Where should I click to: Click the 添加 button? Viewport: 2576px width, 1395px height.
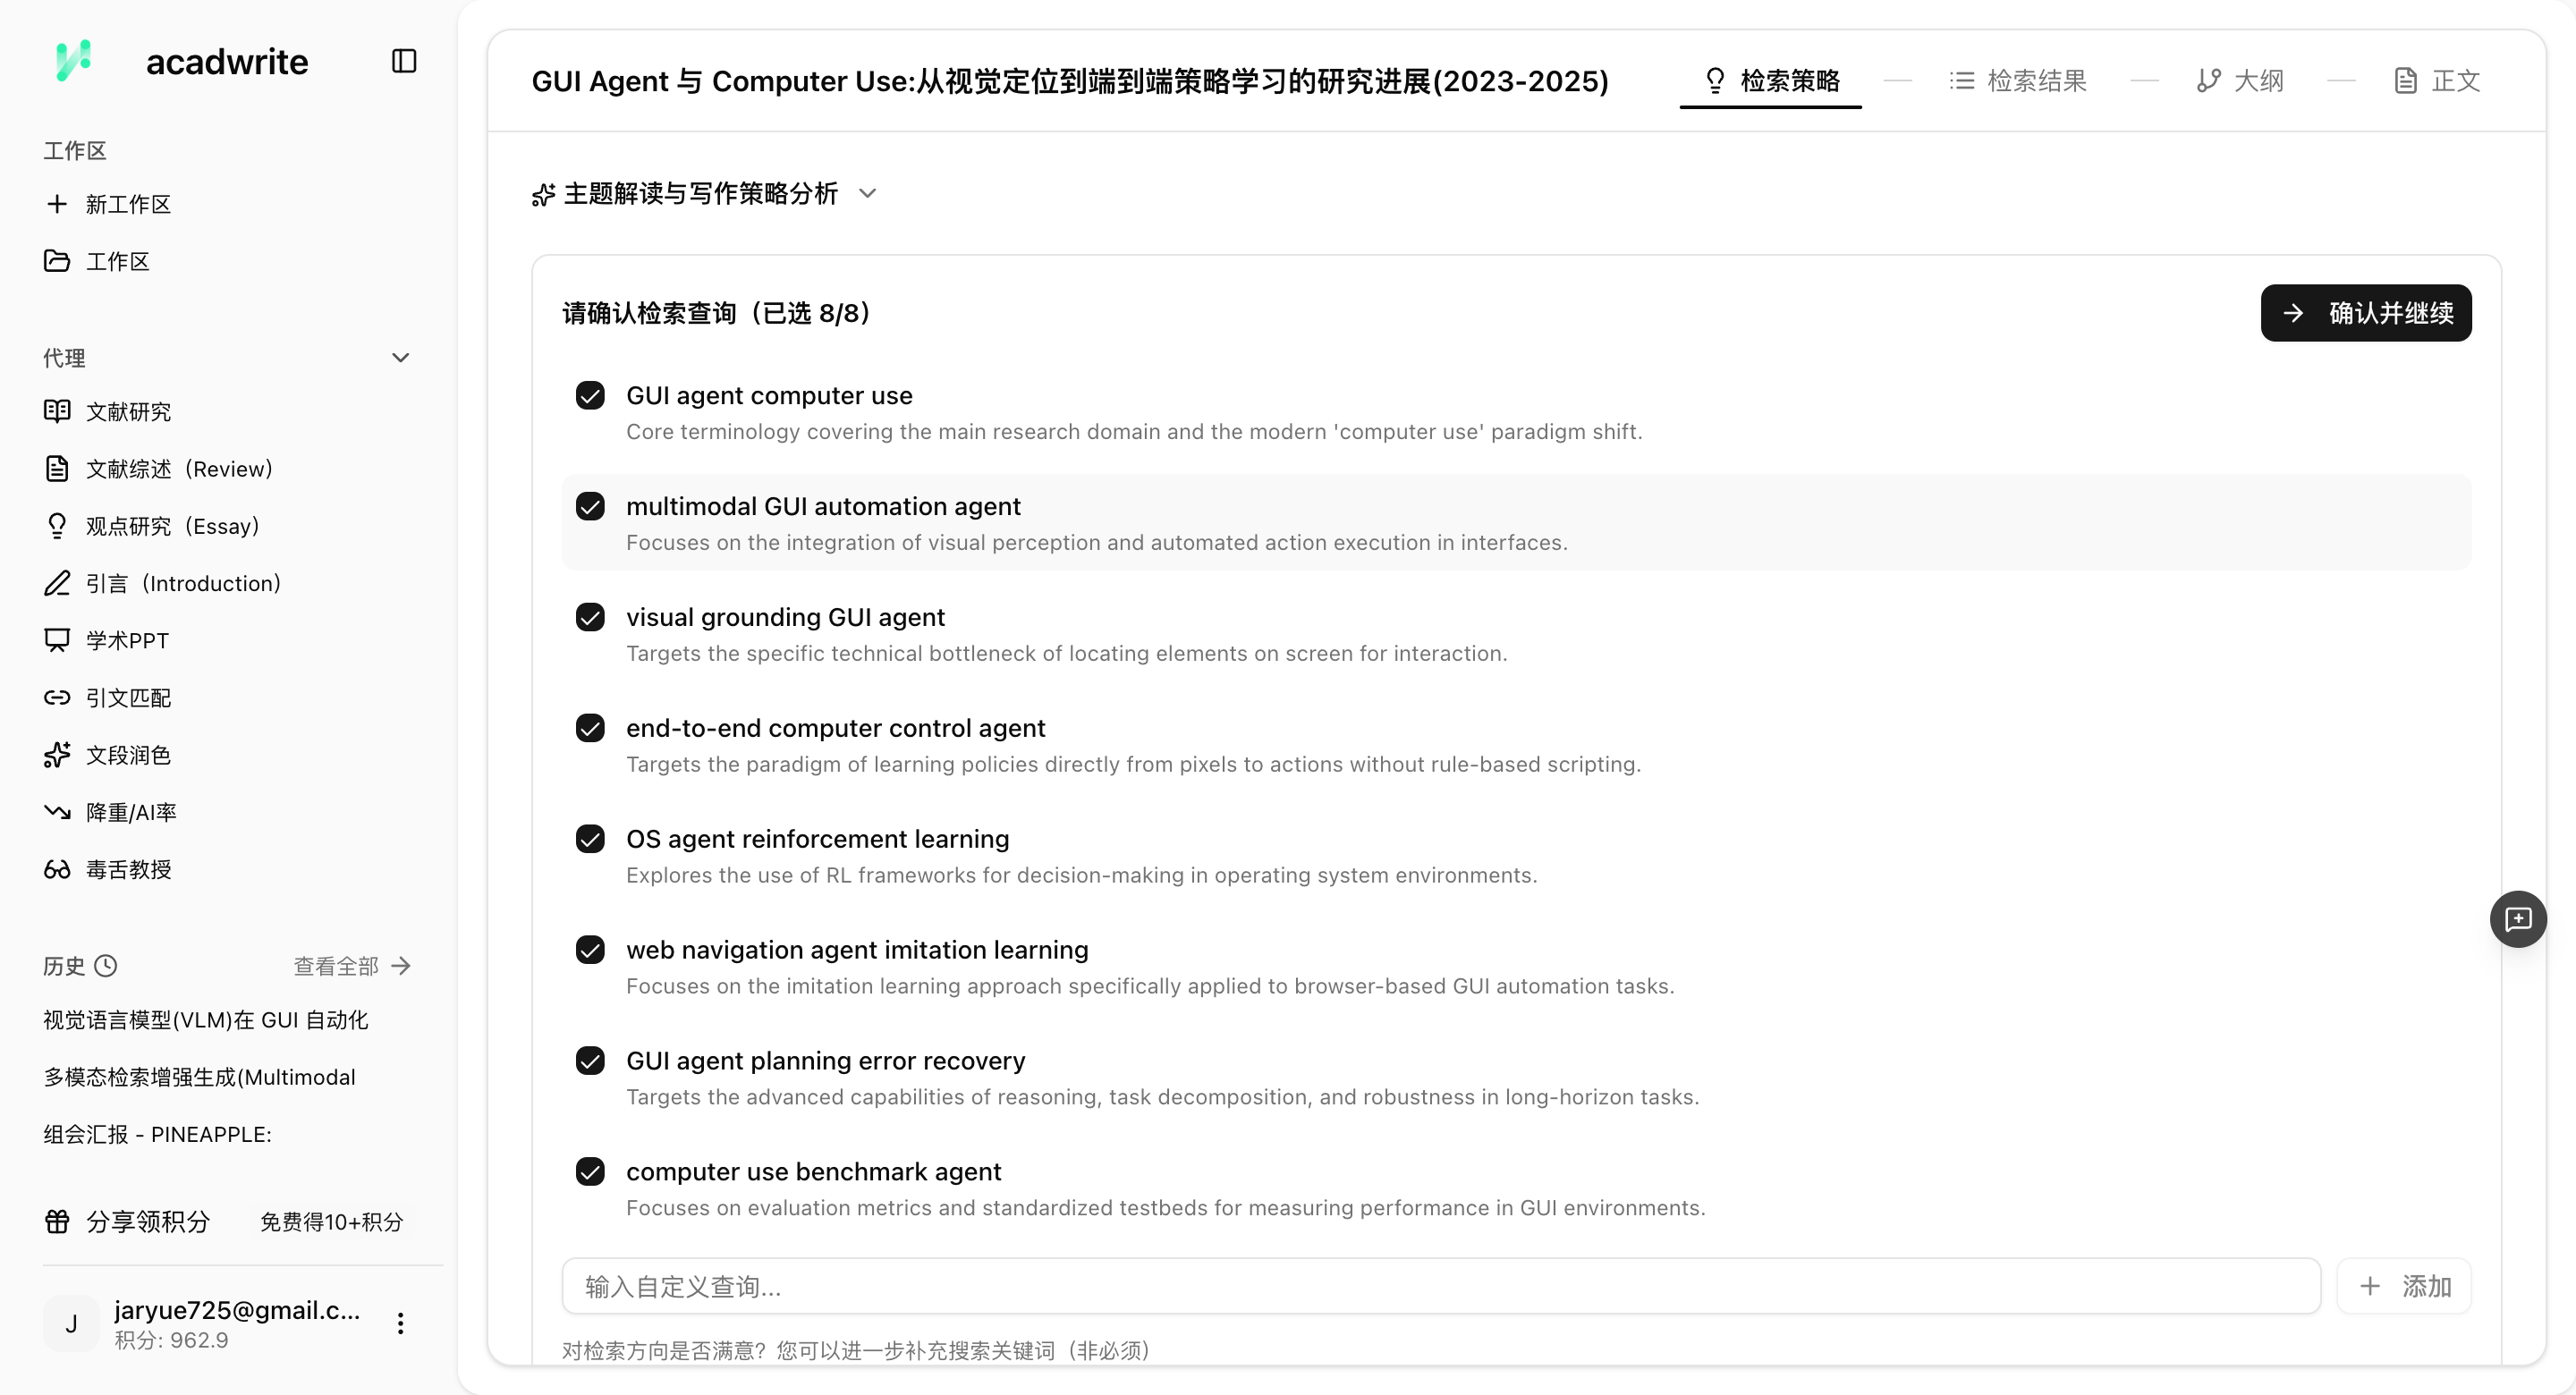point(2404,1286)
